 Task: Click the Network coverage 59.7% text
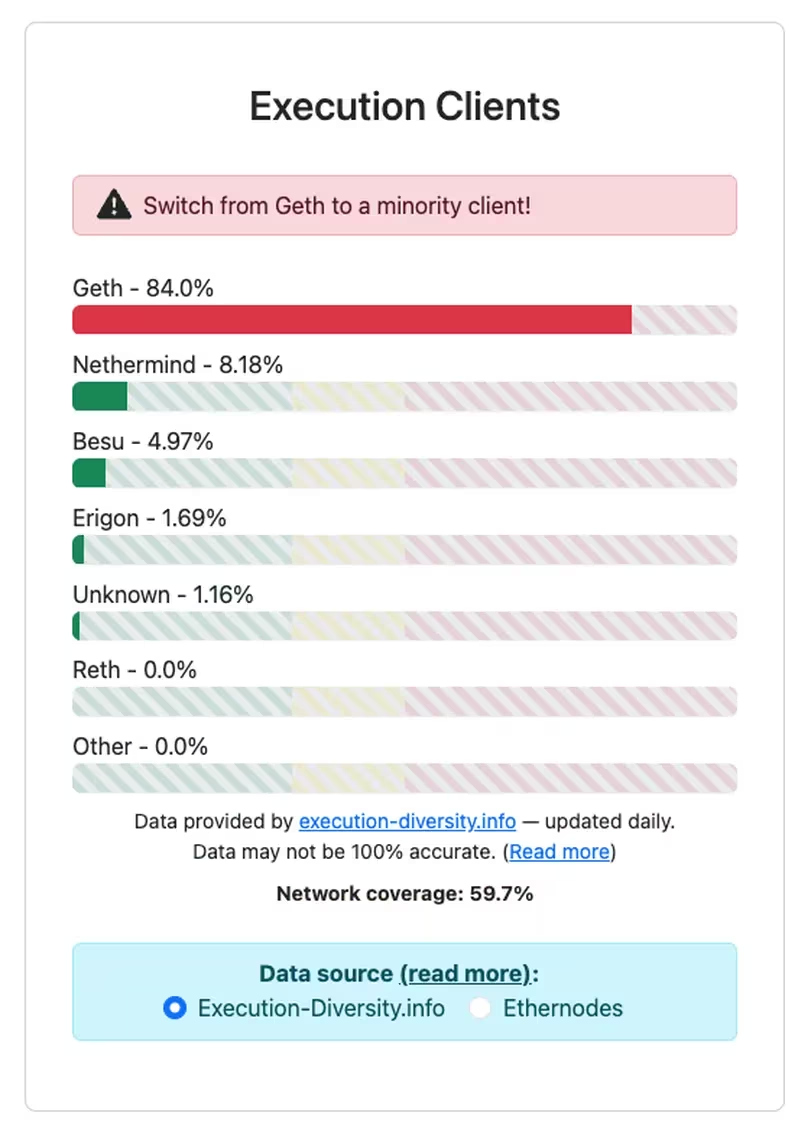click(x=404, y=894)
